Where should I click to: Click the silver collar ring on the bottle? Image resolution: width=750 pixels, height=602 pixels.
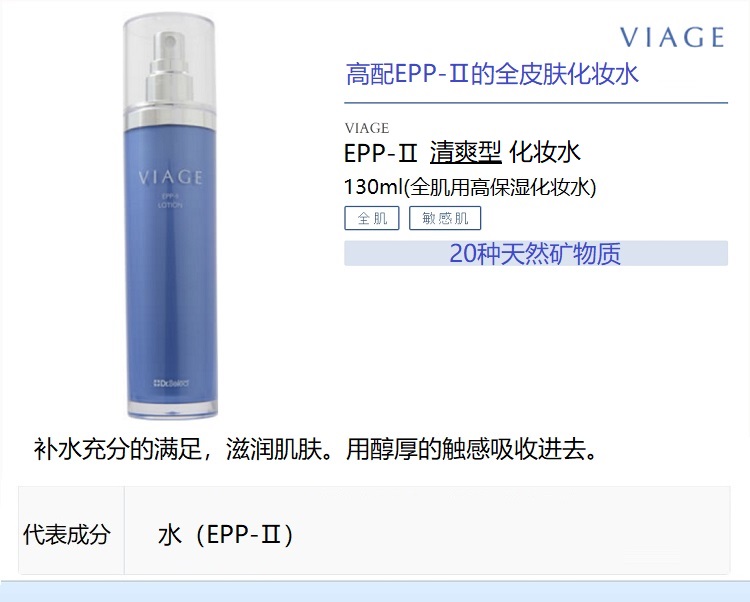tap(170, 117)
